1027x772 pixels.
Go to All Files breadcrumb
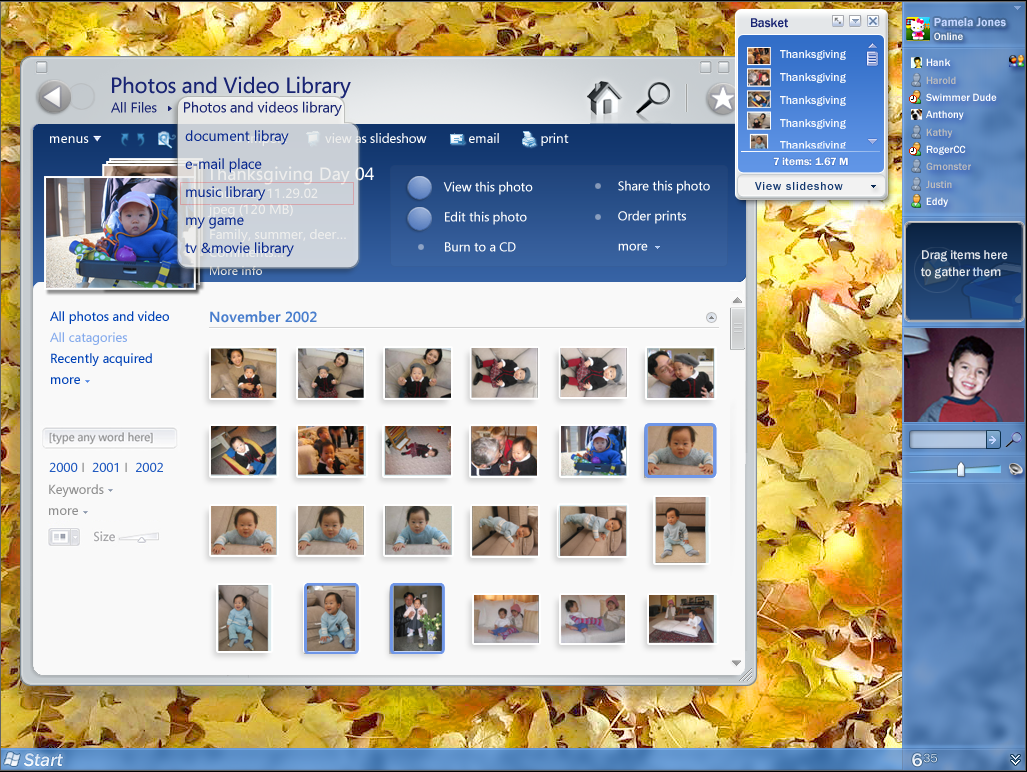tap(134, 107)
